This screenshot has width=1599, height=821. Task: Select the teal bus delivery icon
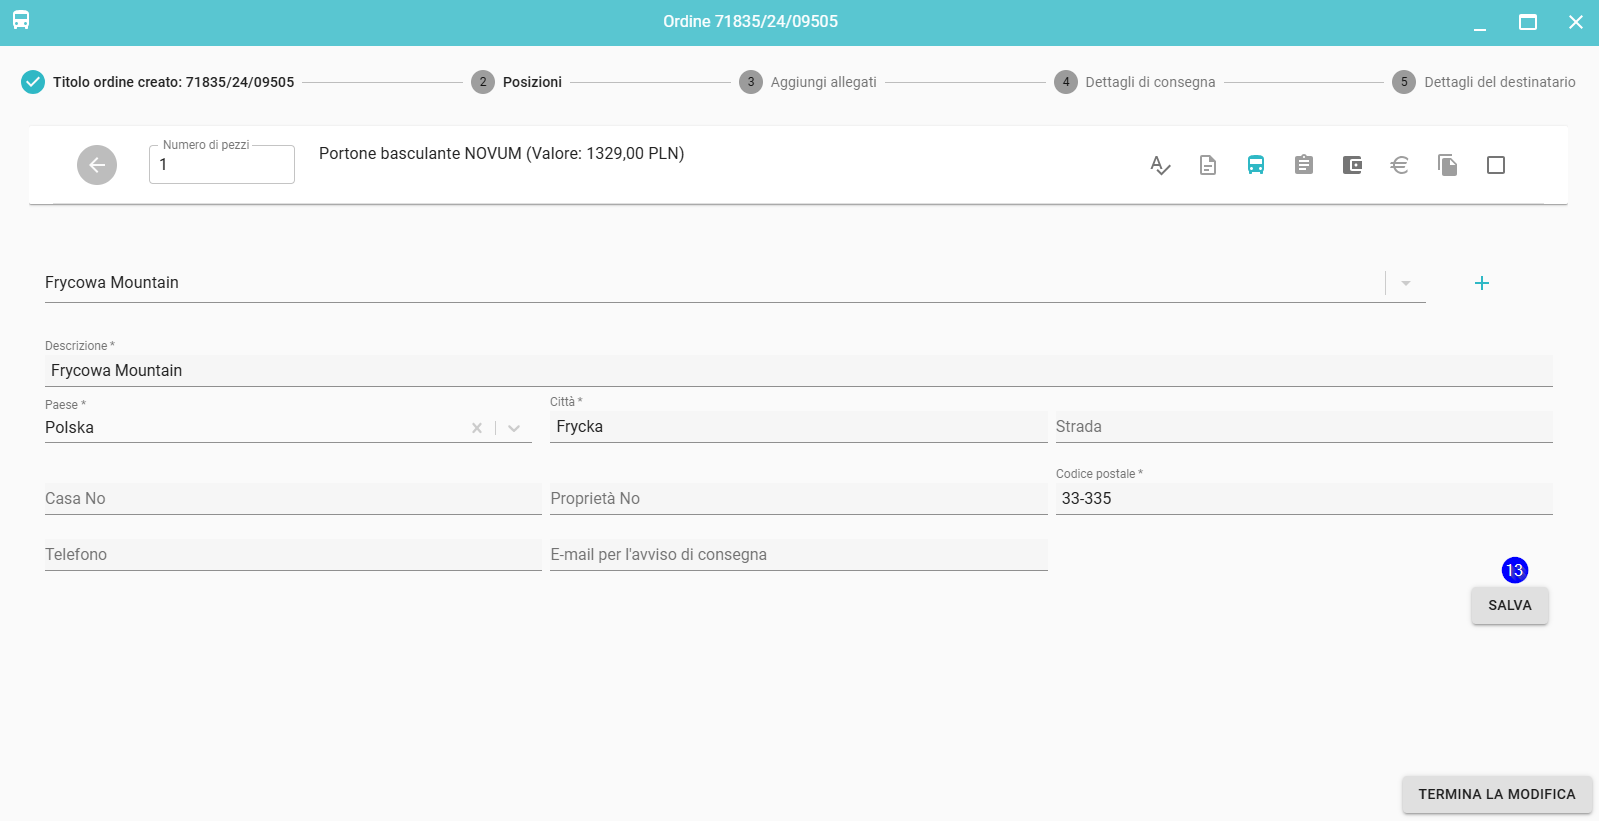point(1256,165)
